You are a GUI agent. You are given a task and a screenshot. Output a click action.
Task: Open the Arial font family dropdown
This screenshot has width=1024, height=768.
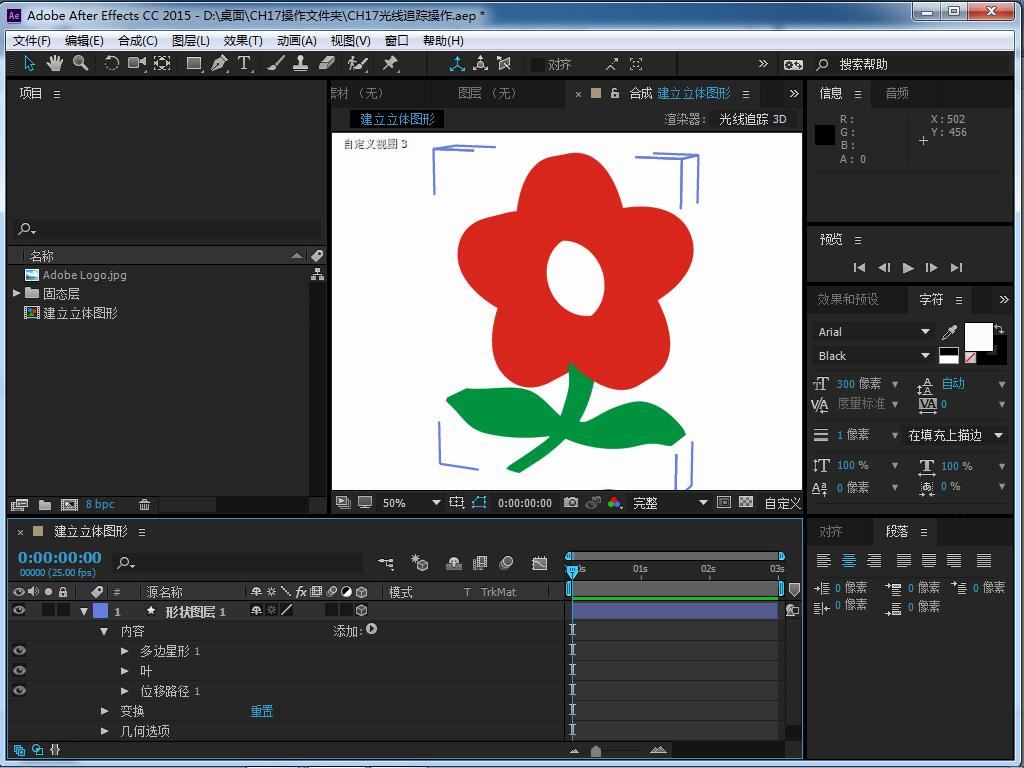click(x=873, y=332)
